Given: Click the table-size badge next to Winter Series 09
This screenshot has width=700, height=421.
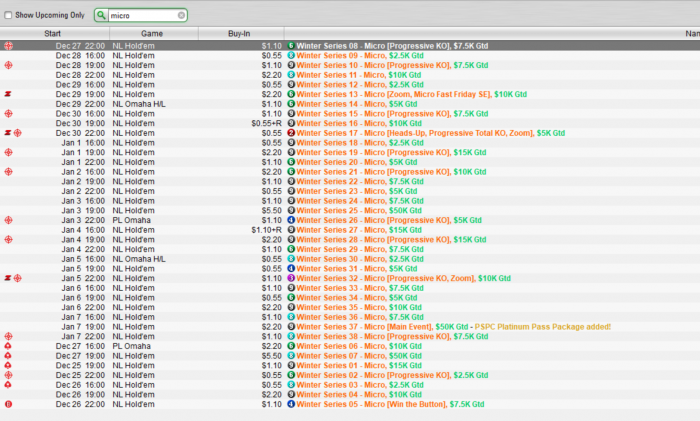Looking at the screenshot, I should tap(291, 55).
